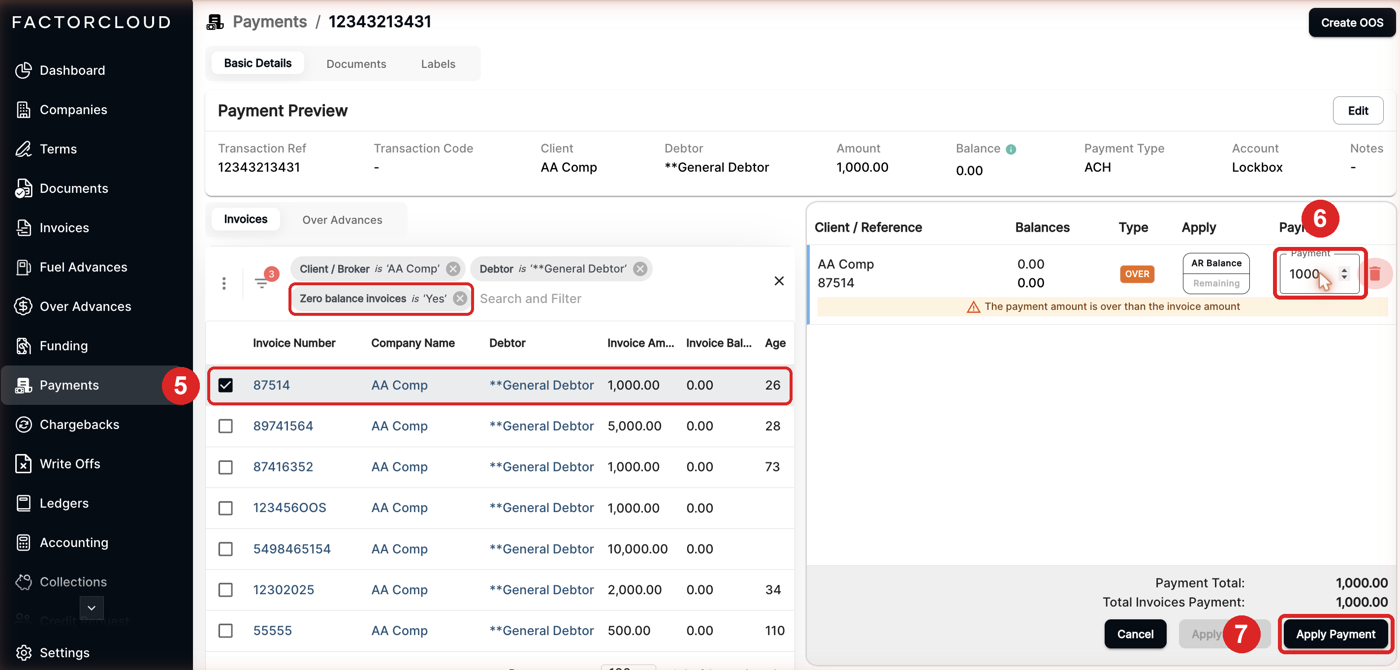
Task: Open Collections in the sidebar
Action: tap(73, 582)
